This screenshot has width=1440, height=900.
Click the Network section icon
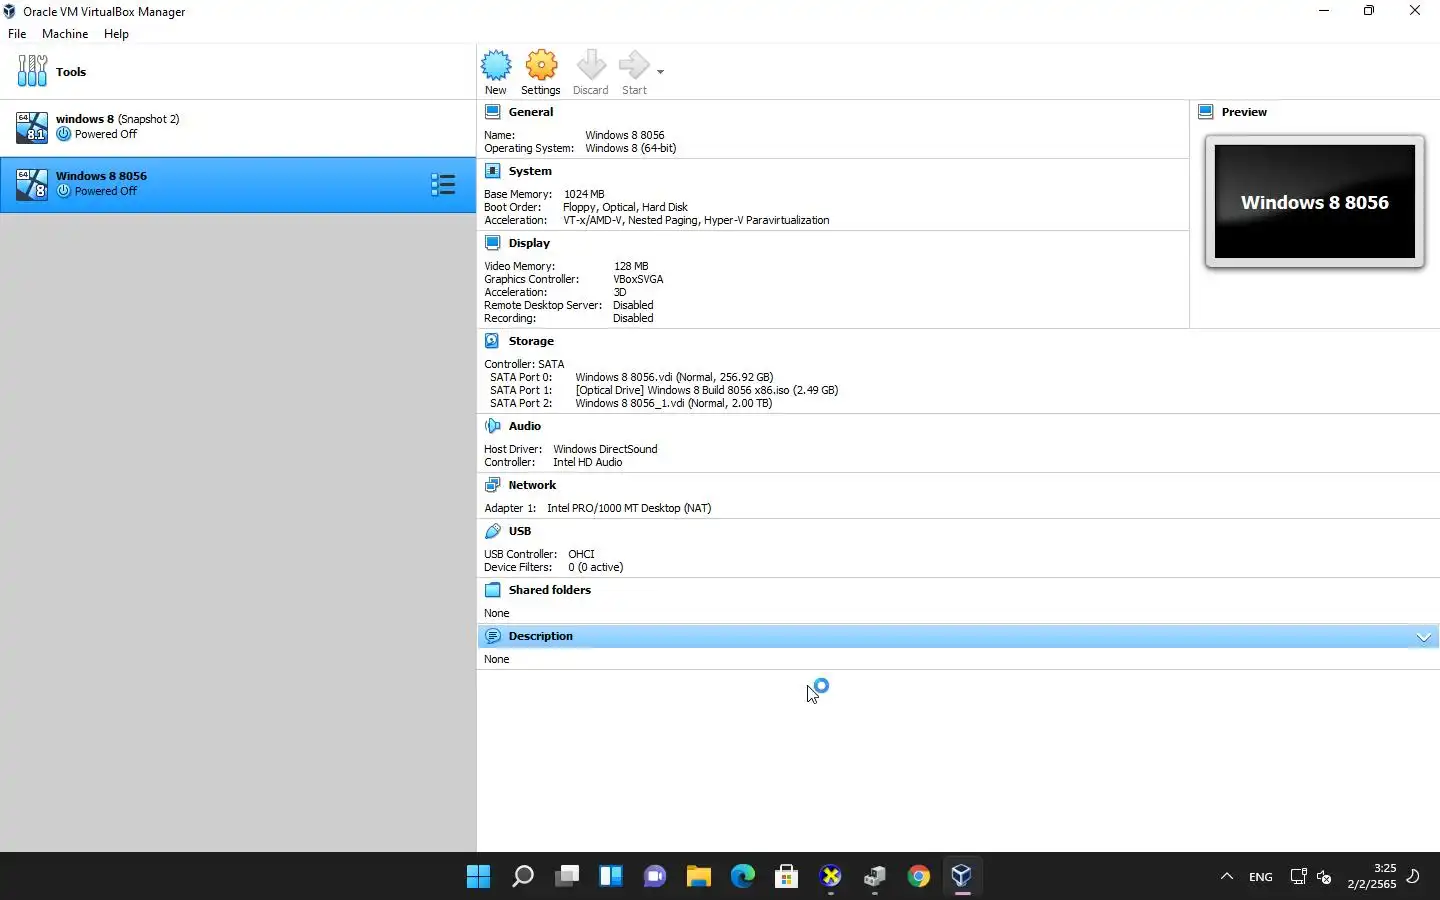(493, 485)
